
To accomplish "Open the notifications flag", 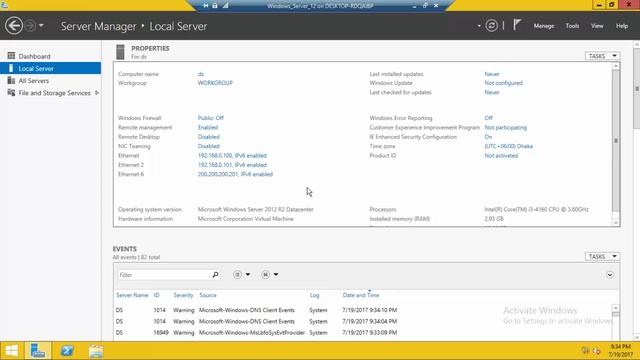I will click(517, 25).
